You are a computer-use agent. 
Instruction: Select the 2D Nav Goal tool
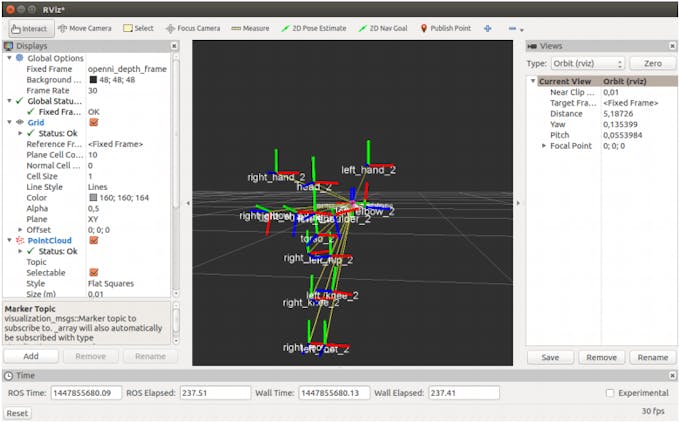[383, 28]
